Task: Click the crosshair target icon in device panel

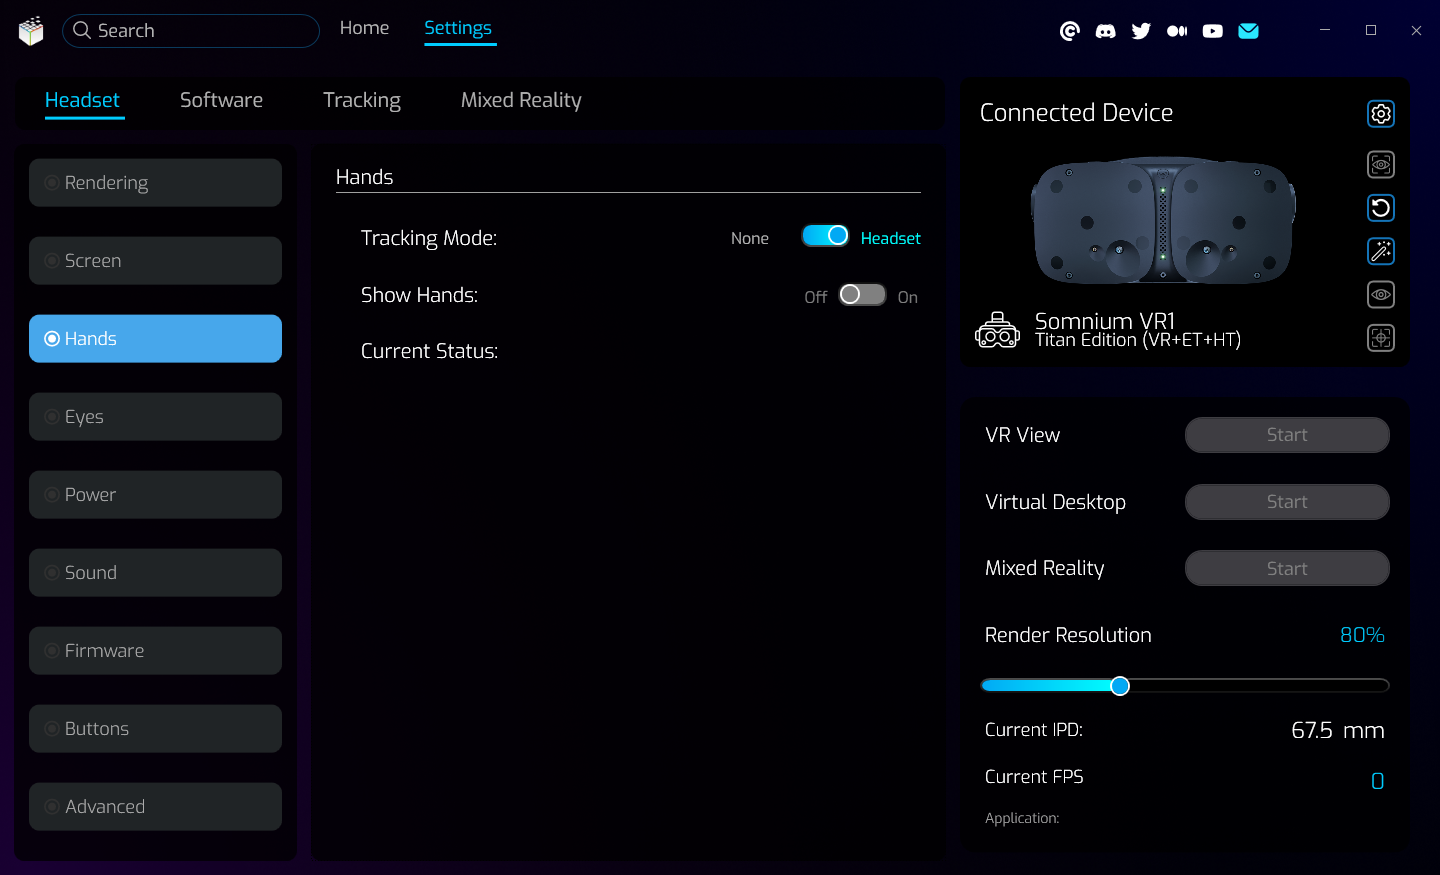Action: click(x=1380, y=338)
